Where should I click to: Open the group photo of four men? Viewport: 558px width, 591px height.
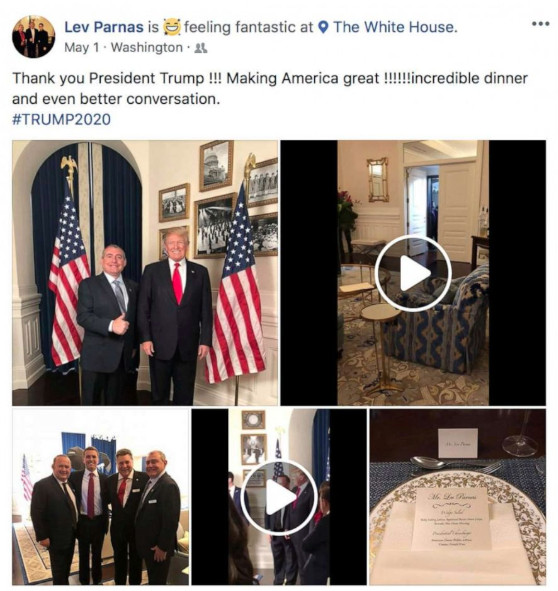click(101, 497)
